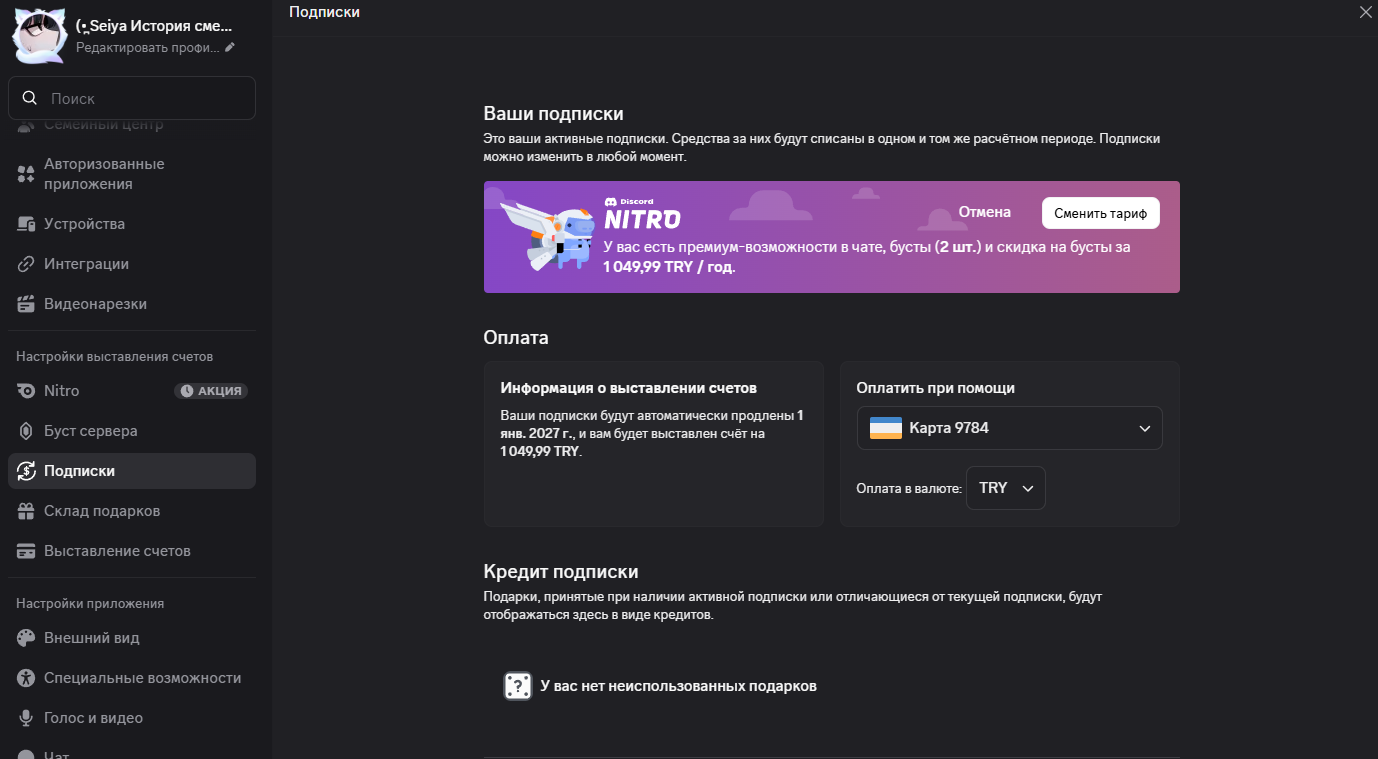The height and width of the screenshot is (759, 1378).
Task: Click the Настройки приложения sidebar header
Action: click(x=90, y=604)
